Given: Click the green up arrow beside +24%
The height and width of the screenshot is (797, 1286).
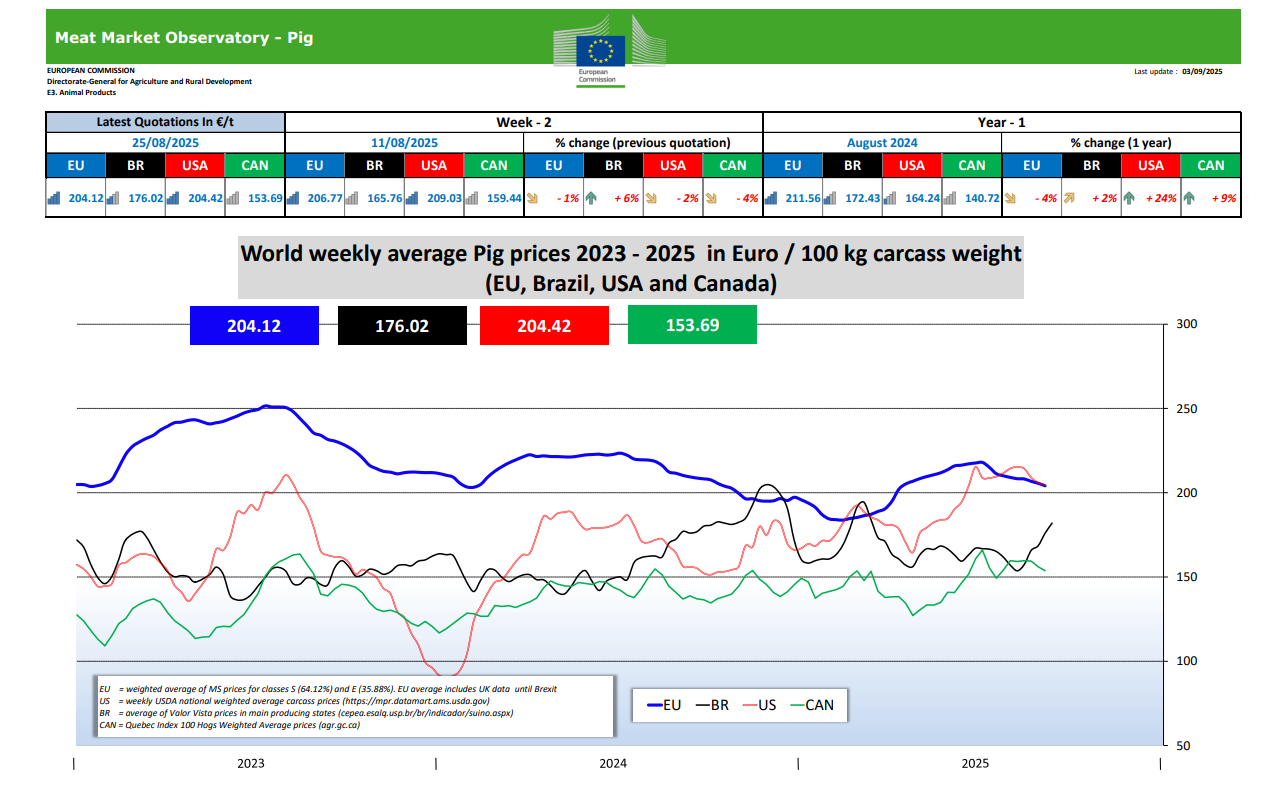Looking at the screenshot, I should coord(1129,198).
